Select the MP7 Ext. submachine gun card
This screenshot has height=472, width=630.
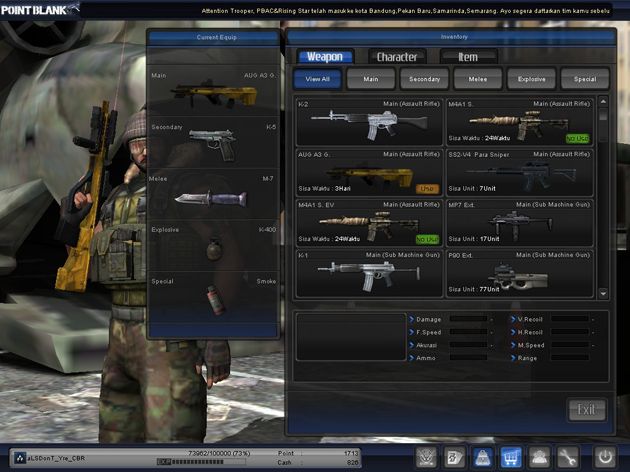click(x=520, y=223)
